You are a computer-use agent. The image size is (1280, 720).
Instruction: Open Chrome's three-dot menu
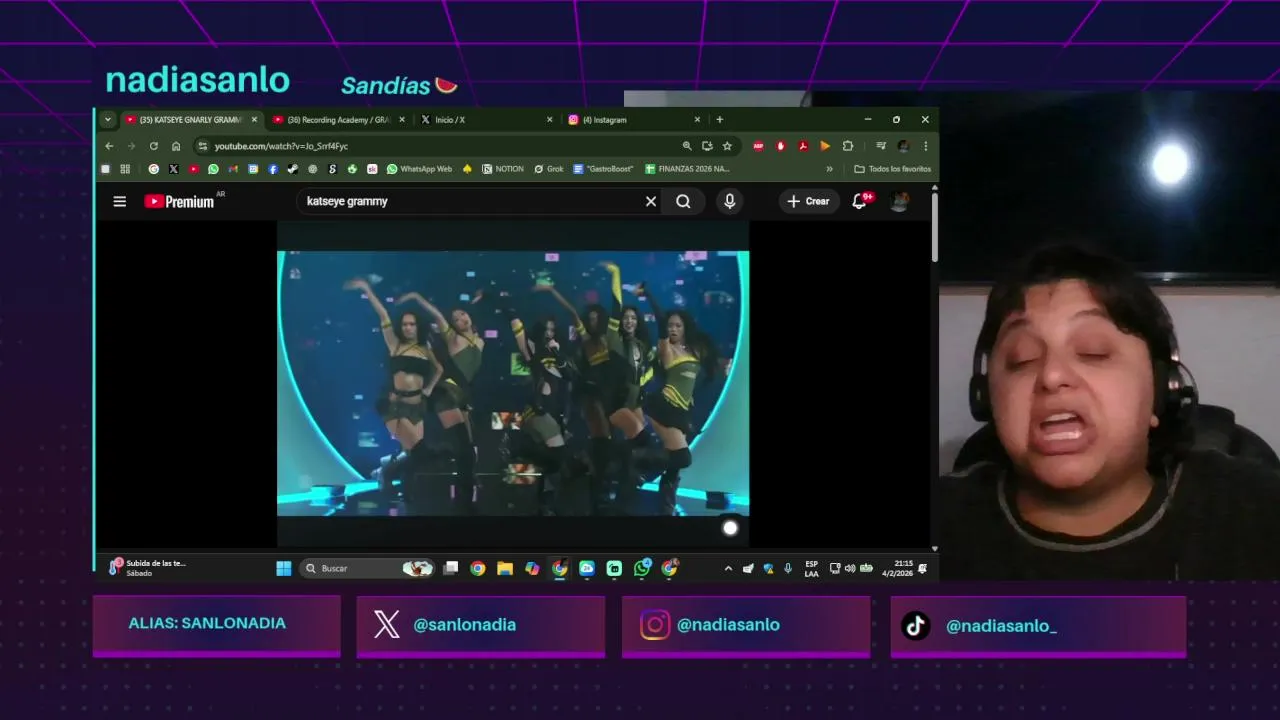(925, 146)
